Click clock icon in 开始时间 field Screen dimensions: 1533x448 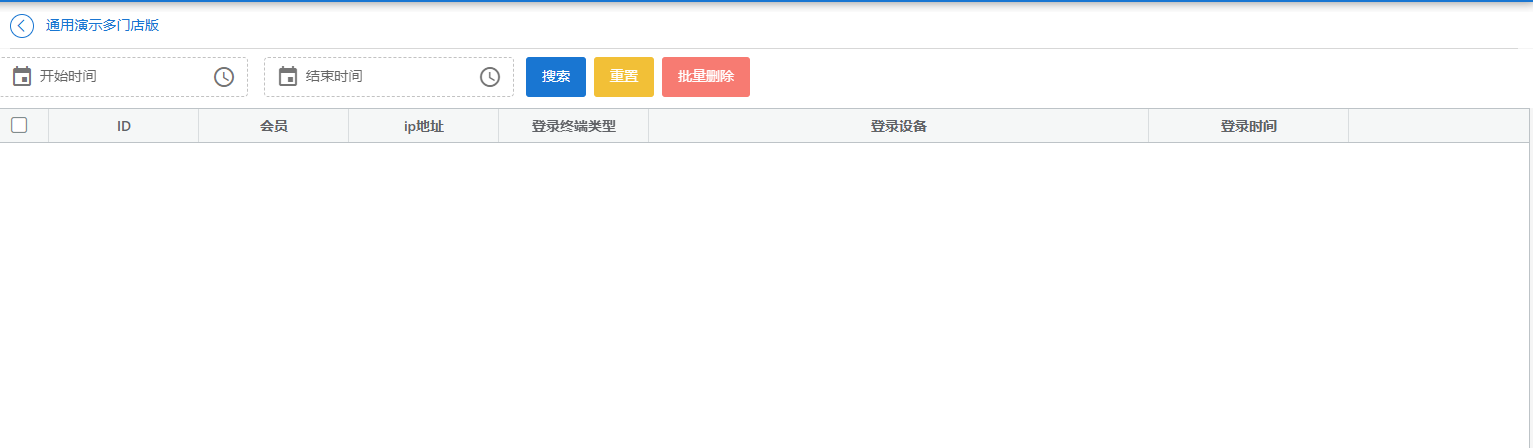(x=224, y=77)
